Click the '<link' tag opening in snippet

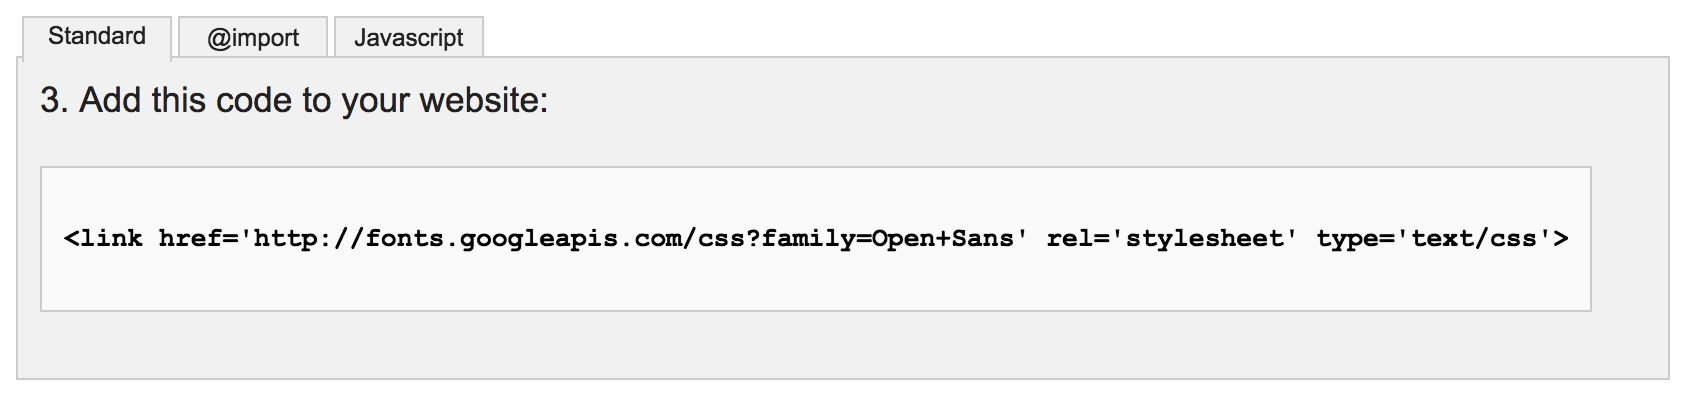103,239
